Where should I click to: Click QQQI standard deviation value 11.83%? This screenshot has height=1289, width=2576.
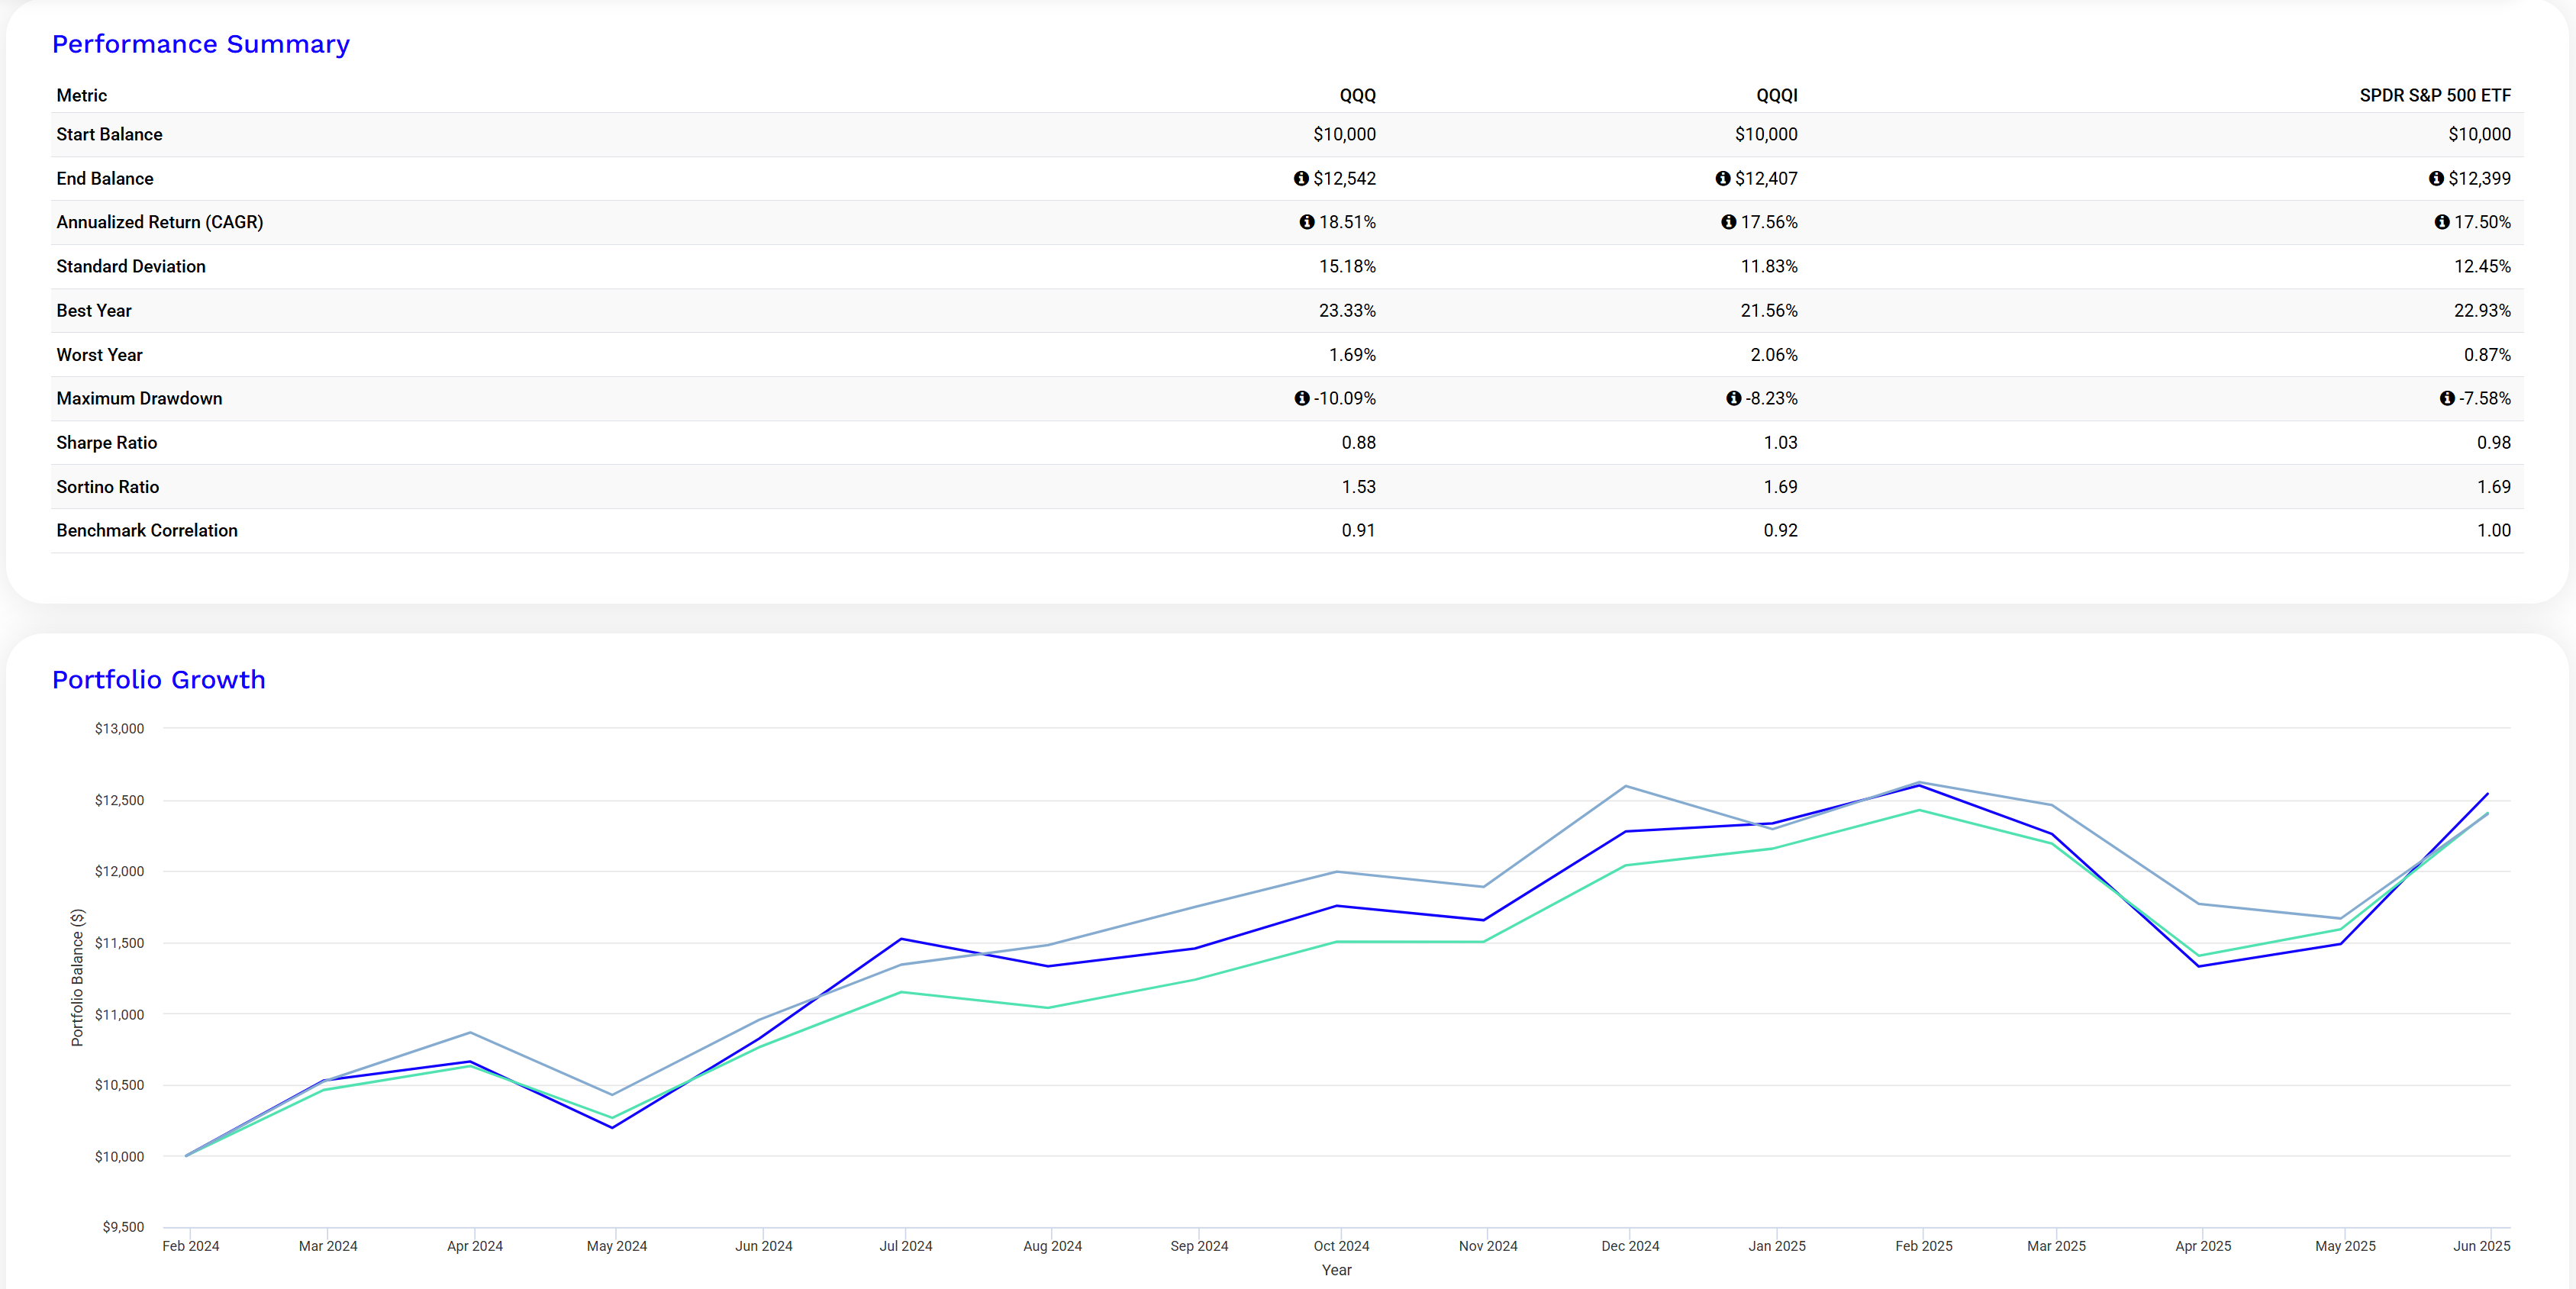(1769, 266)
